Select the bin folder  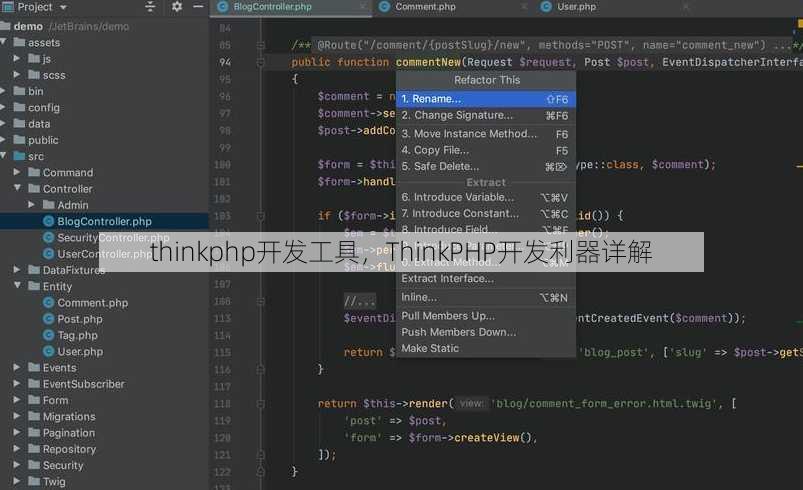tap(35, 91)
